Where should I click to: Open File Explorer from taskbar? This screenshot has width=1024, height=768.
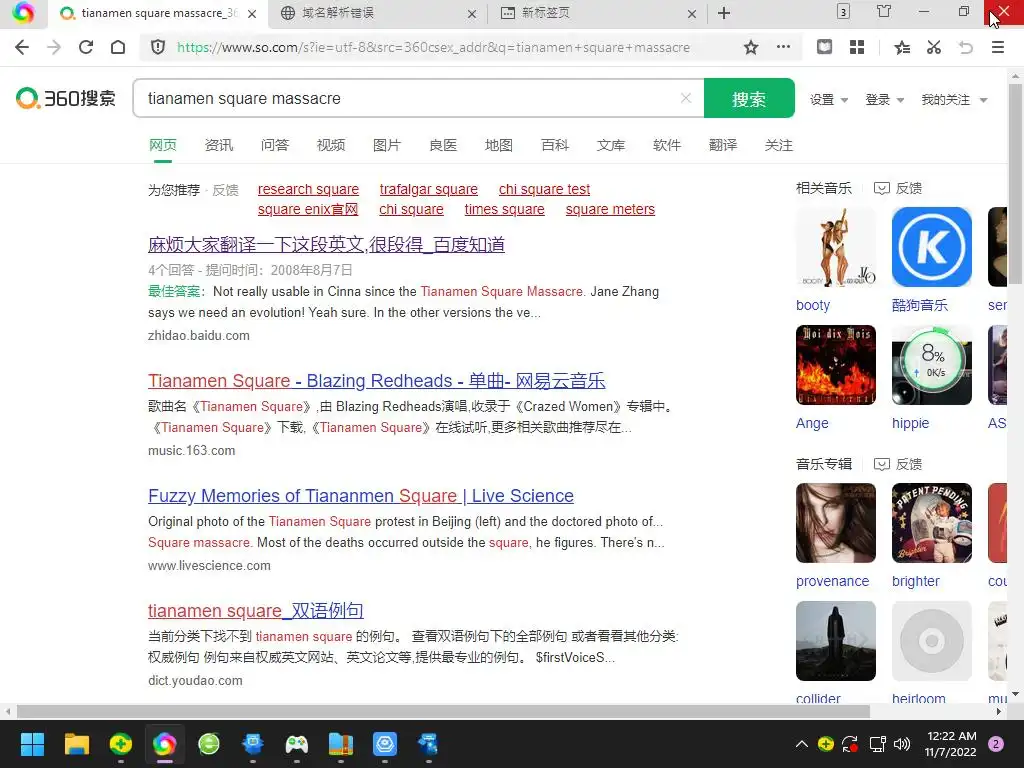coord(76,744)
